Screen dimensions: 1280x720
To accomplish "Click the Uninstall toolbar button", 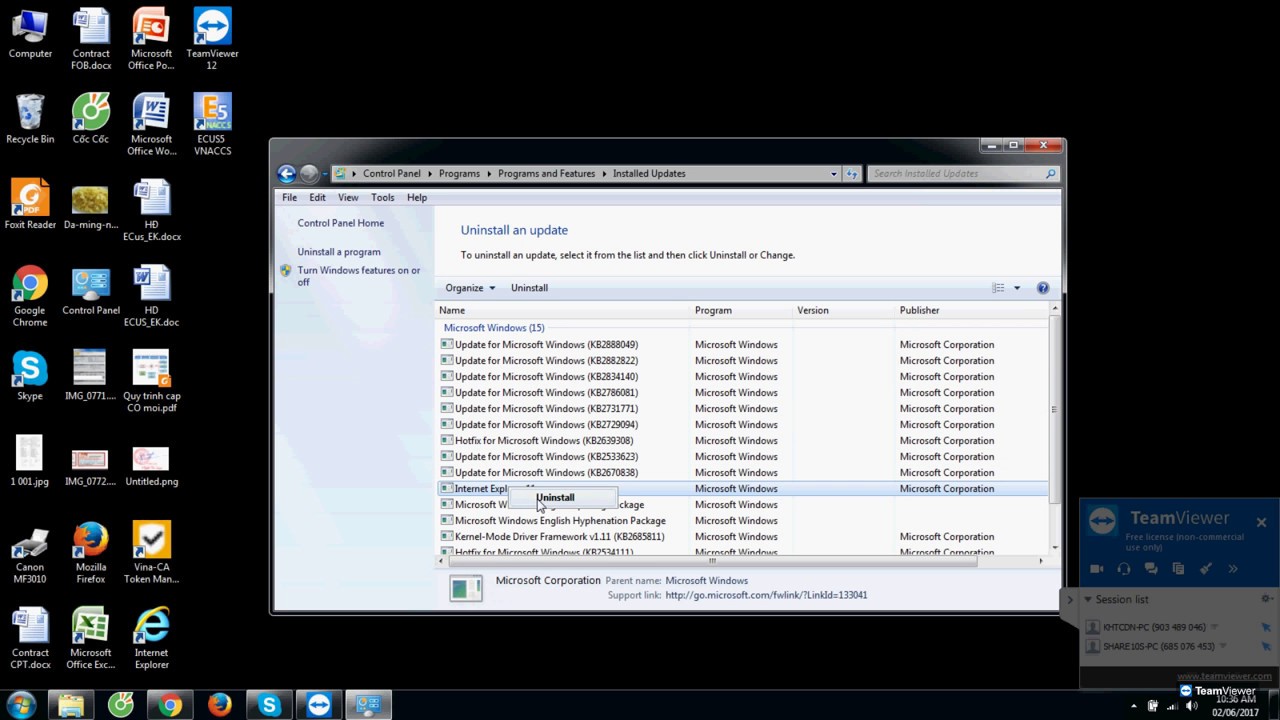I will pos(529,288).
